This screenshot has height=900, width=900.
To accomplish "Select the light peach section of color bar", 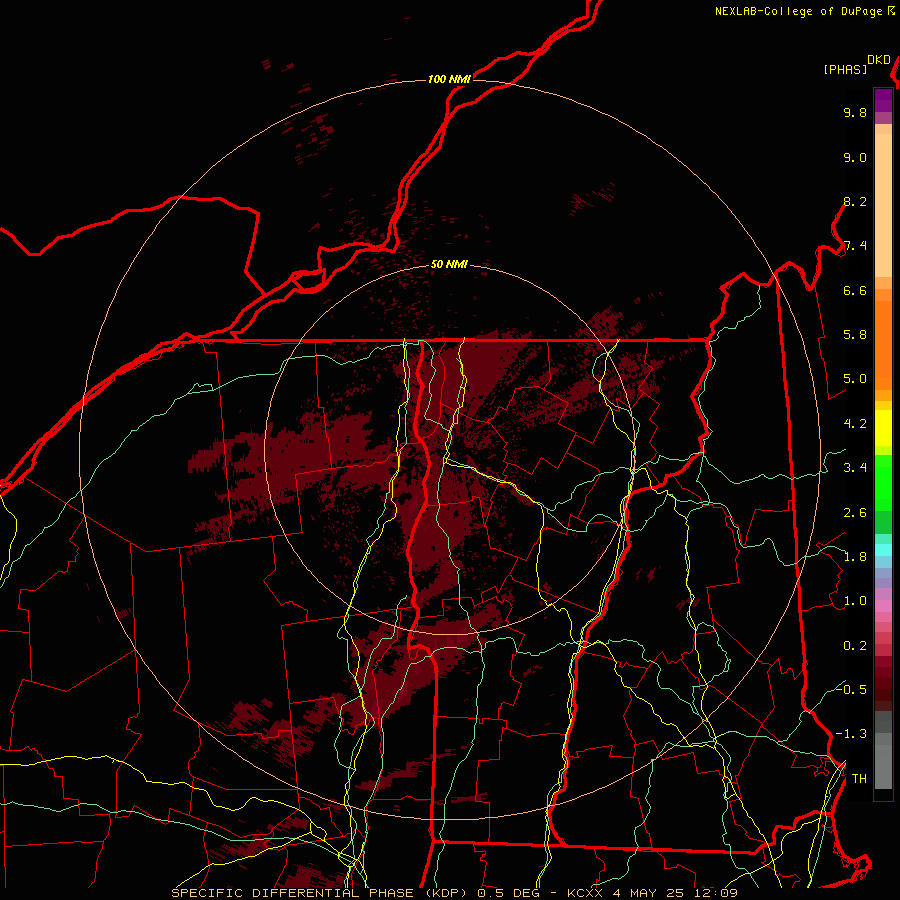I will pos(883,205).
